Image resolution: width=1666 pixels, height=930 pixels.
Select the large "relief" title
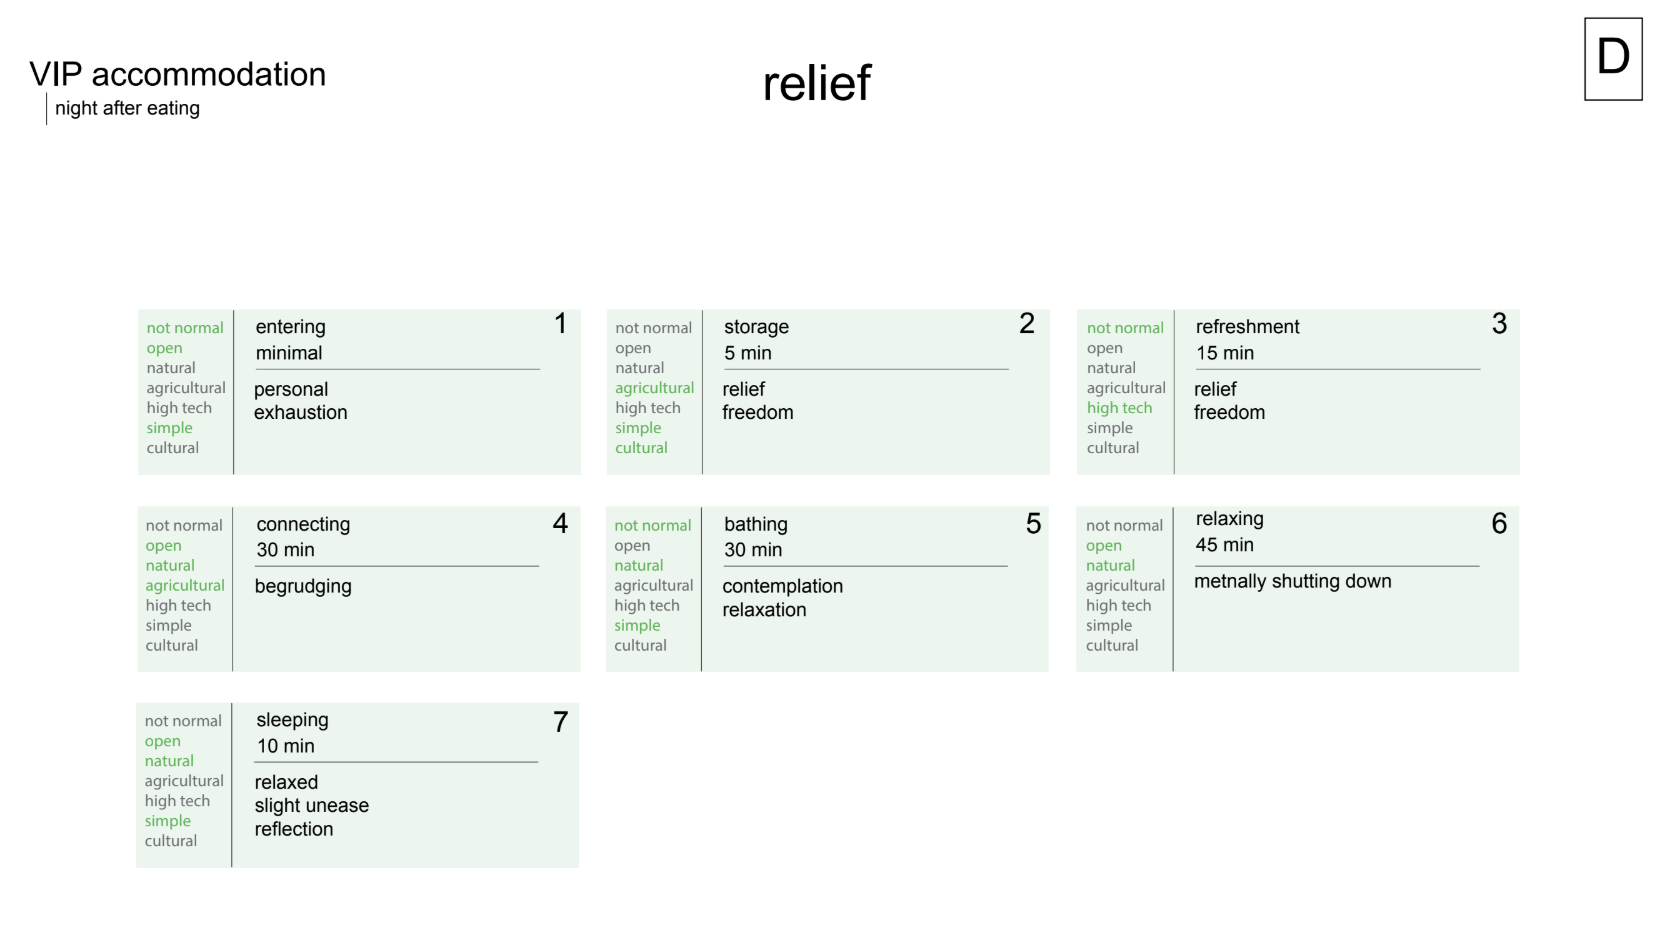click(x=816, y=83)
